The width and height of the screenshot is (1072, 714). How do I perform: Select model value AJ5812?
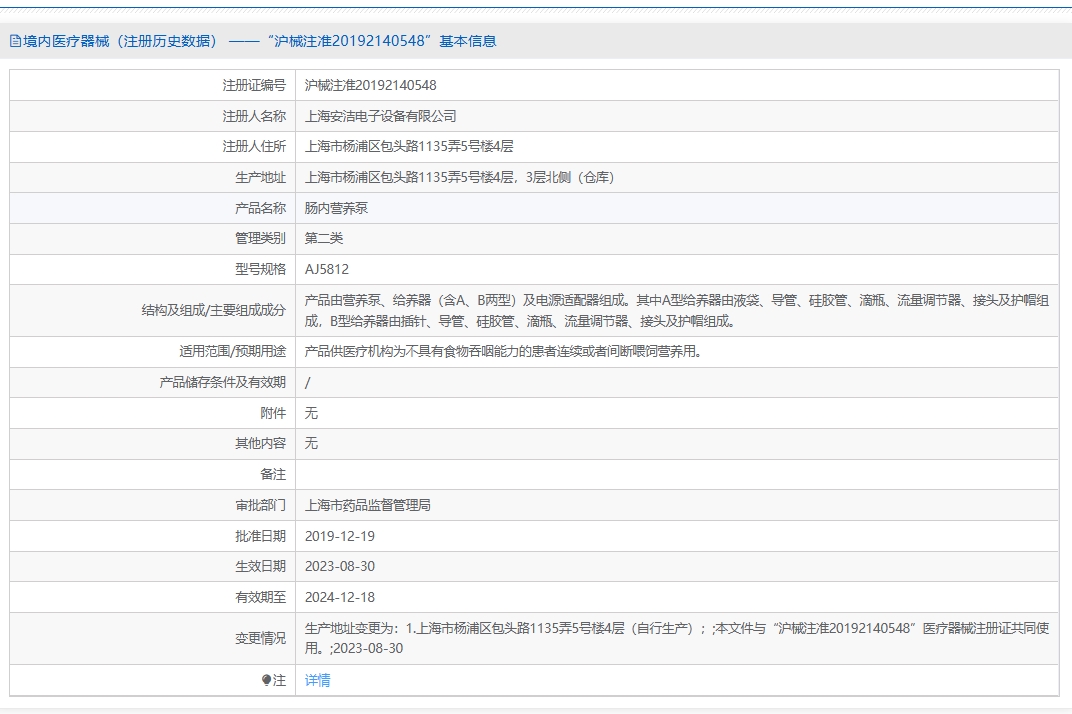(327, 269)
